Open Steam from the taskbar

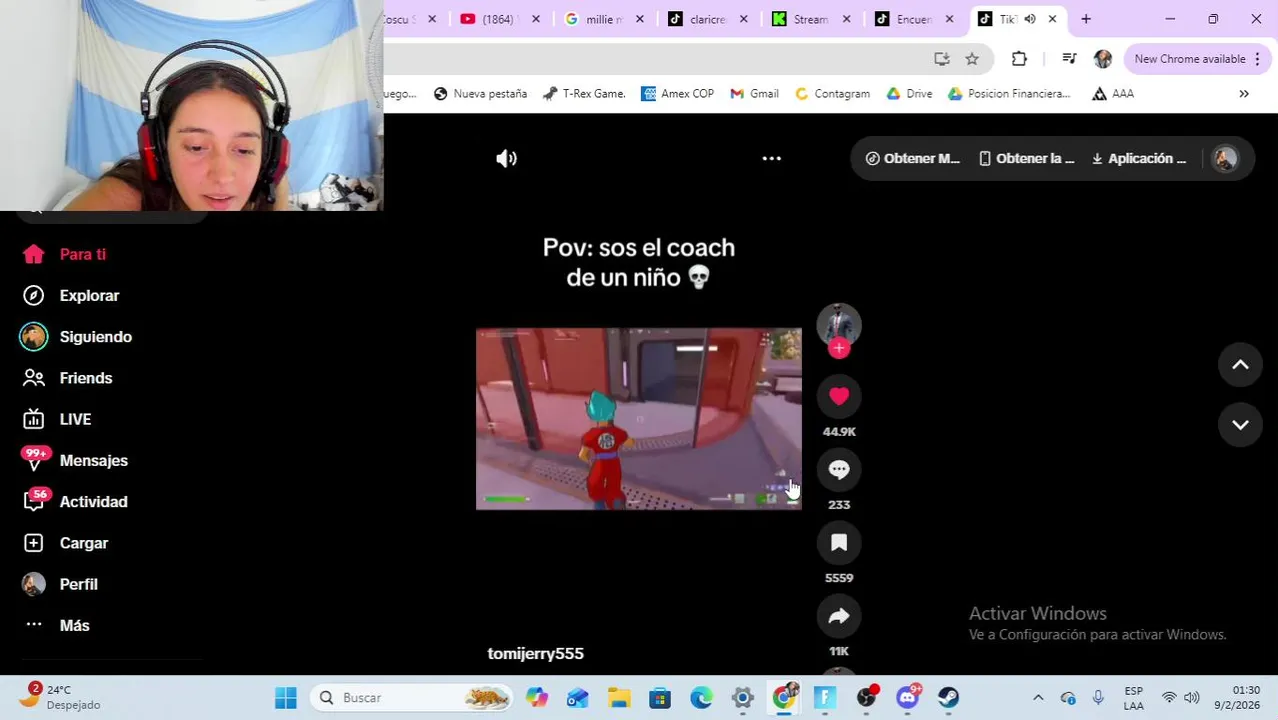(949, 697)
